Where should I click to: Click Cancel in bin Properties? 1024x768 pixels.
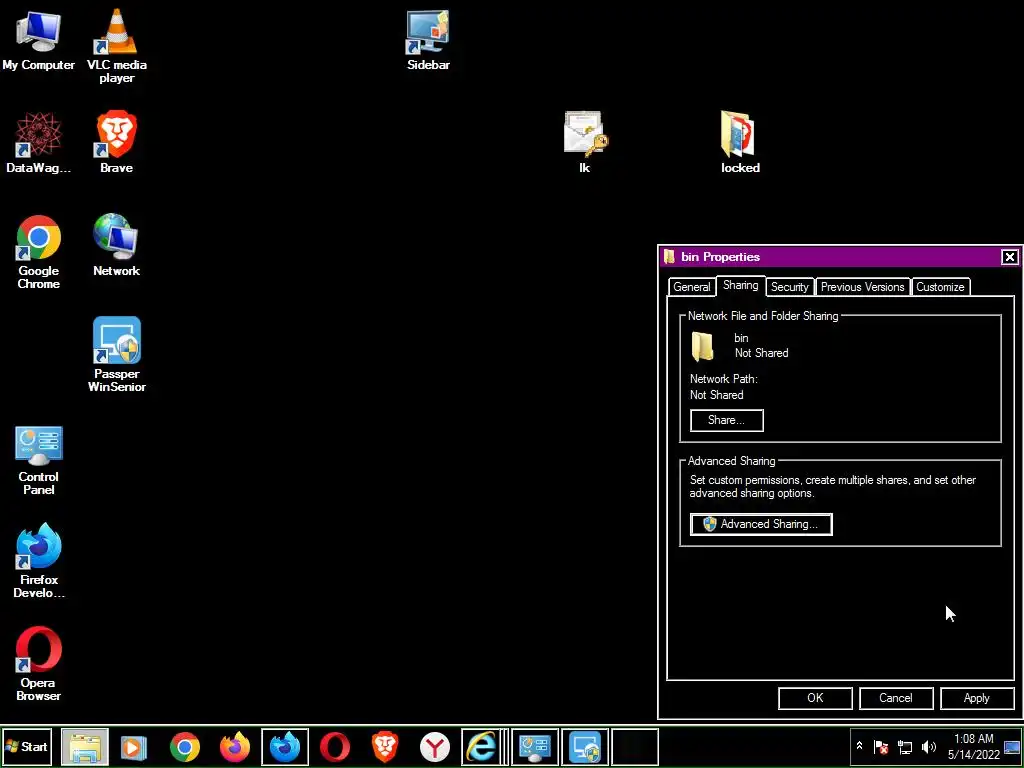click(896, 697)
